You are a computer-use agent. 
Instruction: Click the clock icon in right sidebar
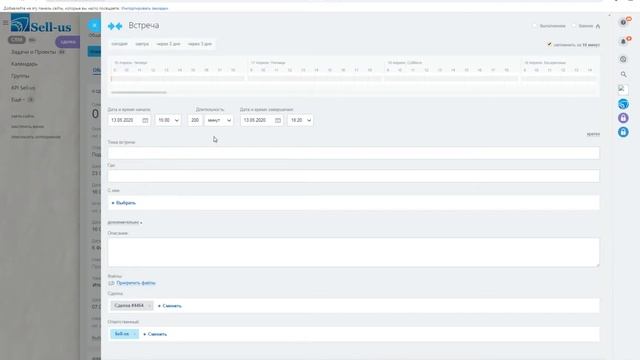tap(623, 59)
